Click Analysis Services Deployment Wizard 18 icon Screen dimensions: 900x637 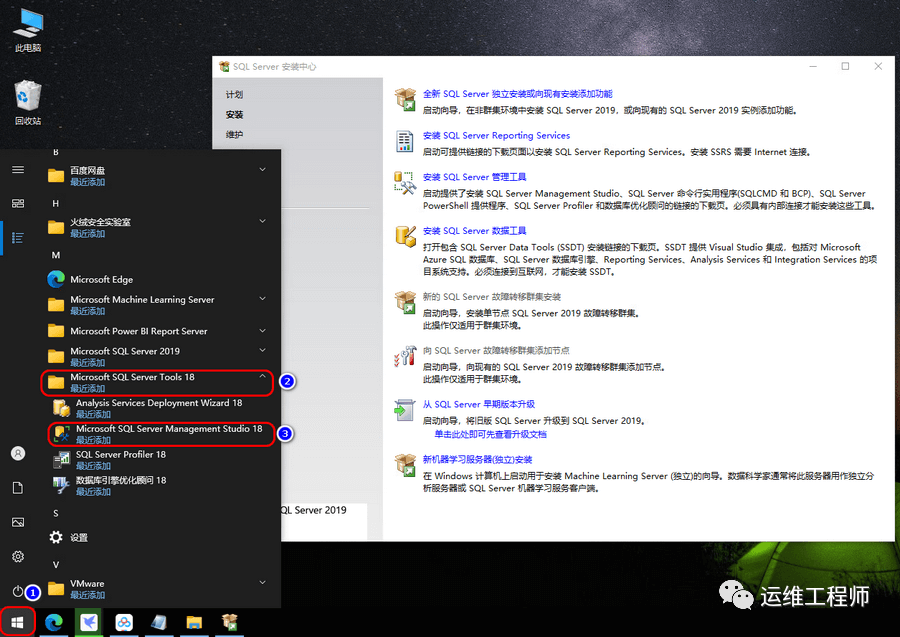[61, 407]
